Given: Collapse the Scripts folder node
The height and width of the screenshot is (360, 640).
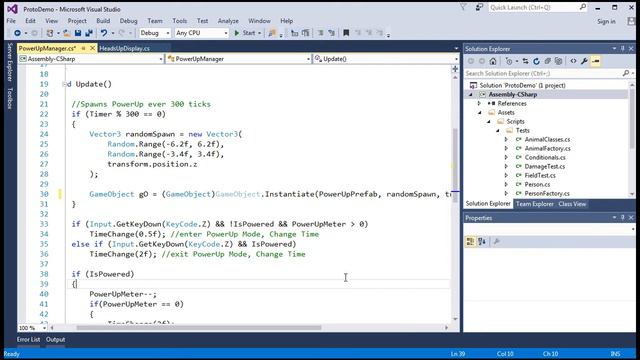Looking at the screenshot, I should click(x=489, y=122).
